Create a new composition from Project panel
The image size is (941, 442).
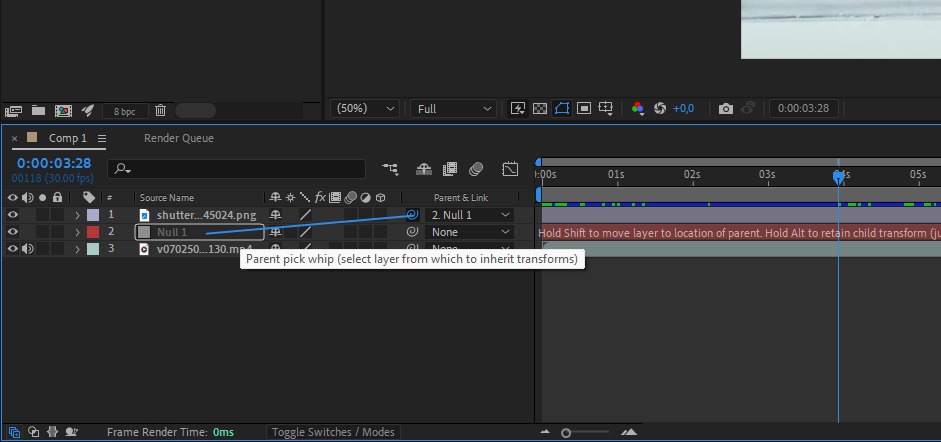[63, 111]
